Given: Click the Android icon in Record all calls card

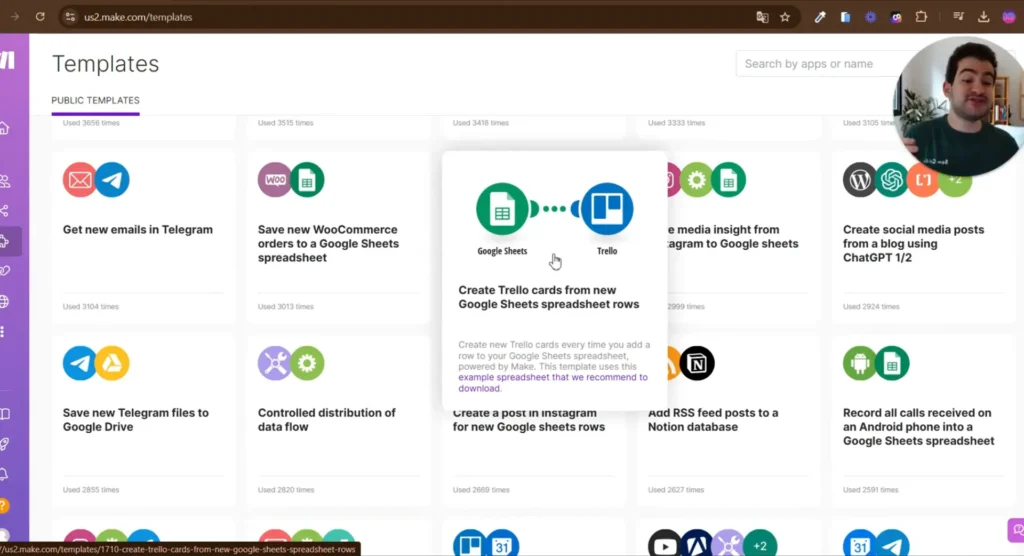Looking at the screenshot, I should pos(859,363).
